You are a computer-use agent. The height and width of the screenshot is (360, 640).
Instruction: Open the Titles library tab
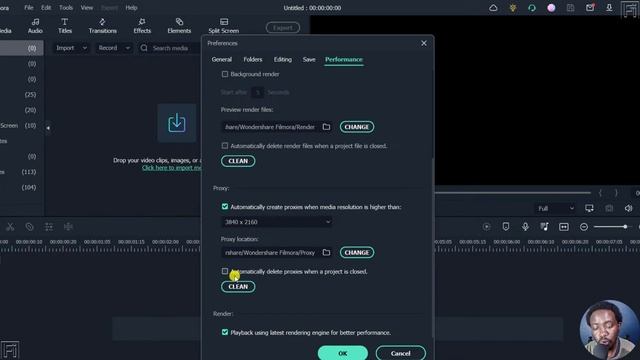pyautogui.click(x=64, y=26)
